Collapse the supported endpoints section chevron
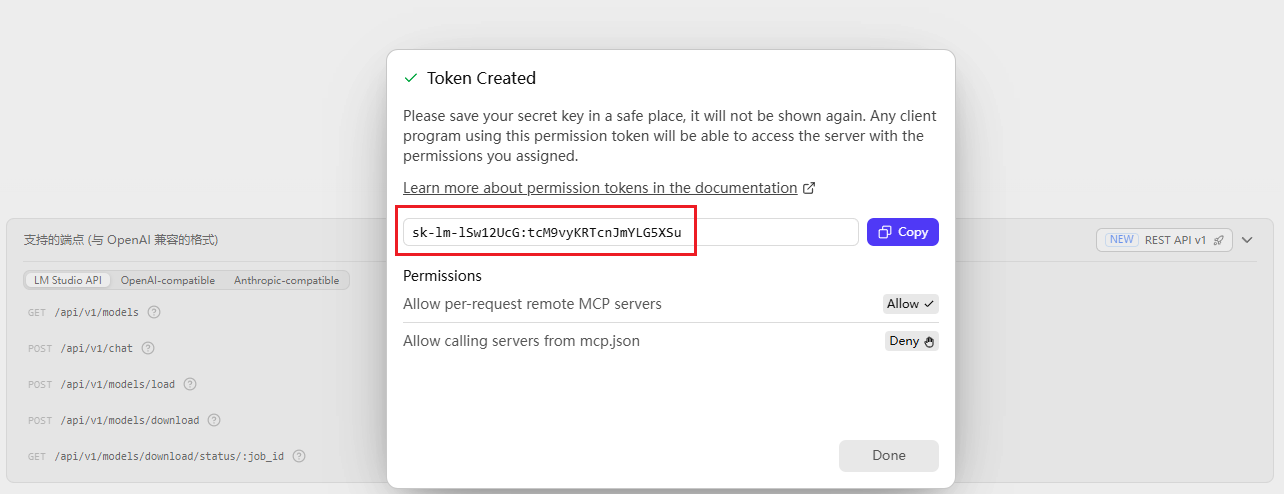The height and width of the screenshot is (494, 1284). [x=1247, y=240]
